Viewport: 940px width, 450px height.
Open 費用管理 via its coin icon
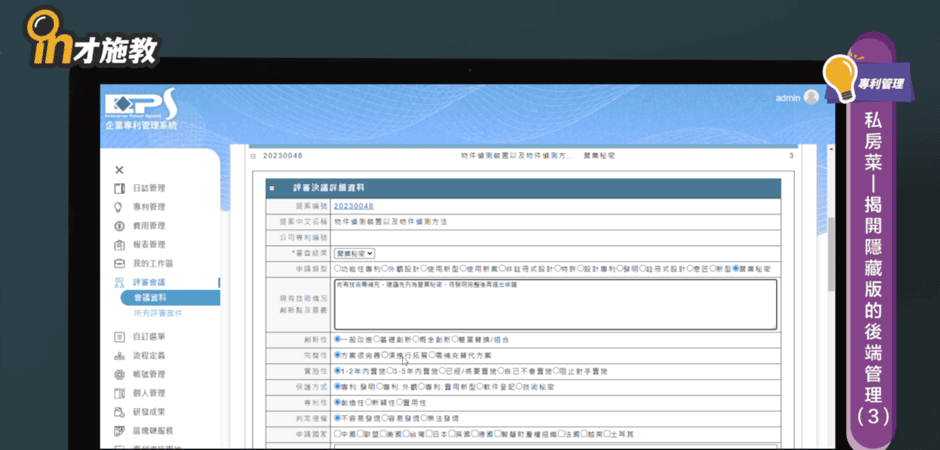[119, 226]
